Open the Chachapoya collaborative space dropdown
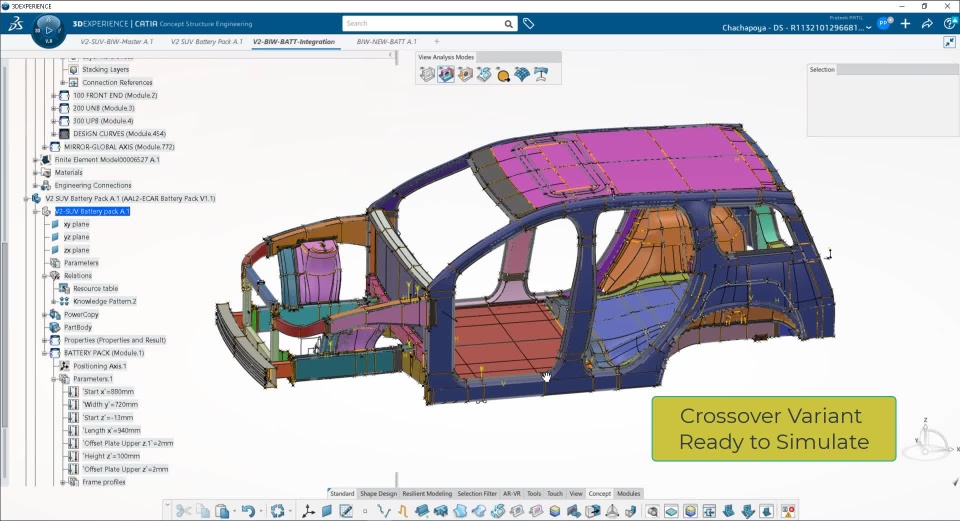 click(868, 28)
